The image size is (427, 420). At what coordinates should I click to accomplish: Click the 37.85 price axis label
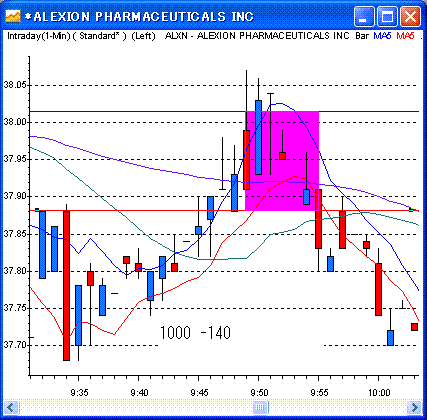(x=15, y=234)
